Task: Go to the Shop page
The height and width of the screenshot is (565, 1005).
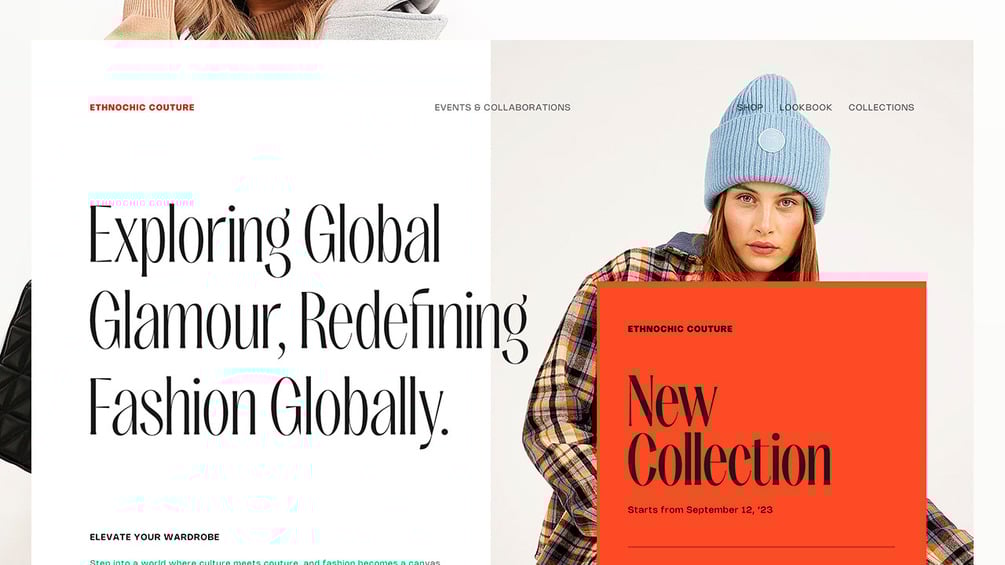Action: point(750,108)
